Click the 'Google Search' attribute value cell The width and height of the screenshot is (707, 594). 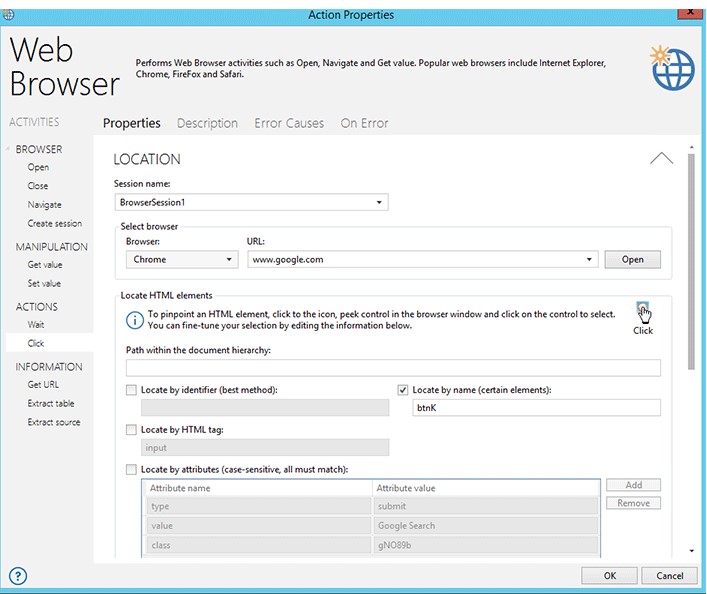(x=486, y=525)
